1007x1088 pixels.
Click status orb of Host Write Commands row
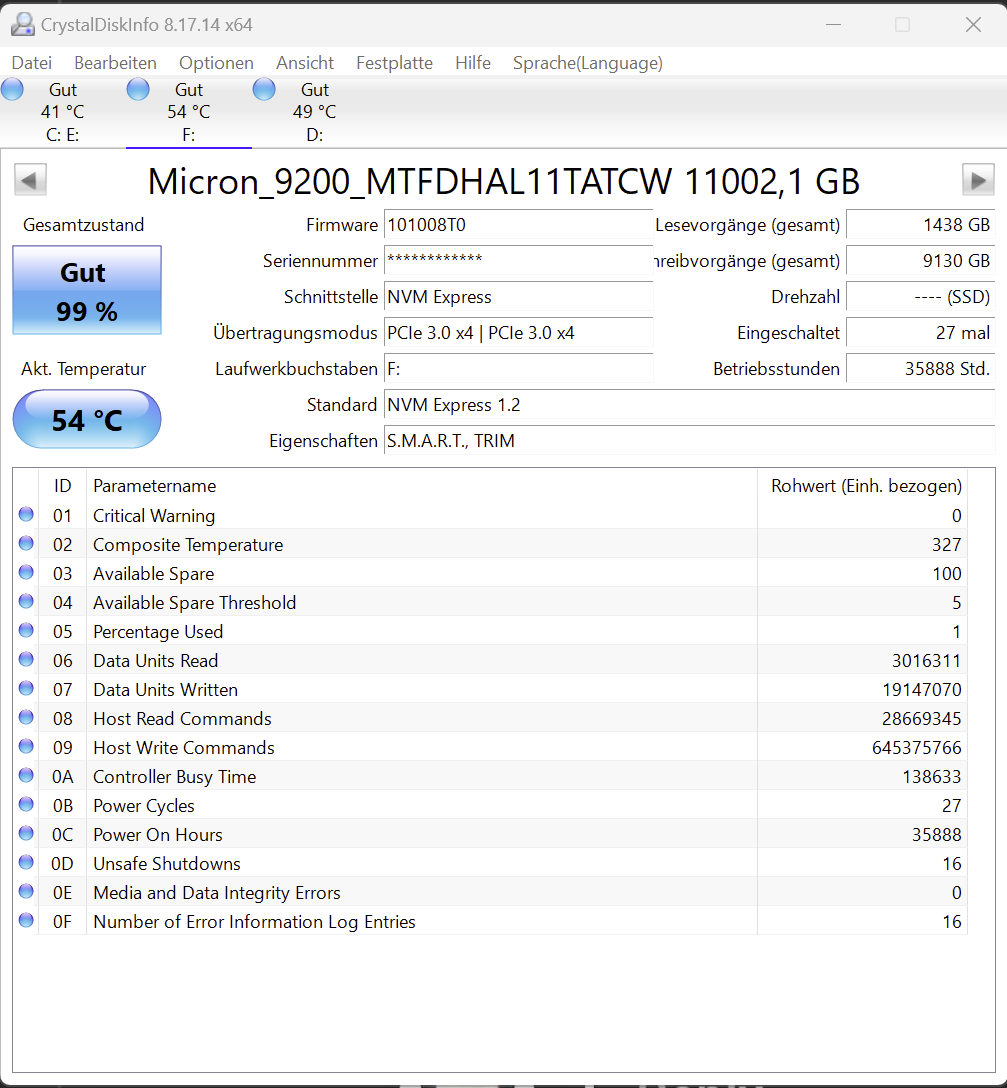(26, 746)
